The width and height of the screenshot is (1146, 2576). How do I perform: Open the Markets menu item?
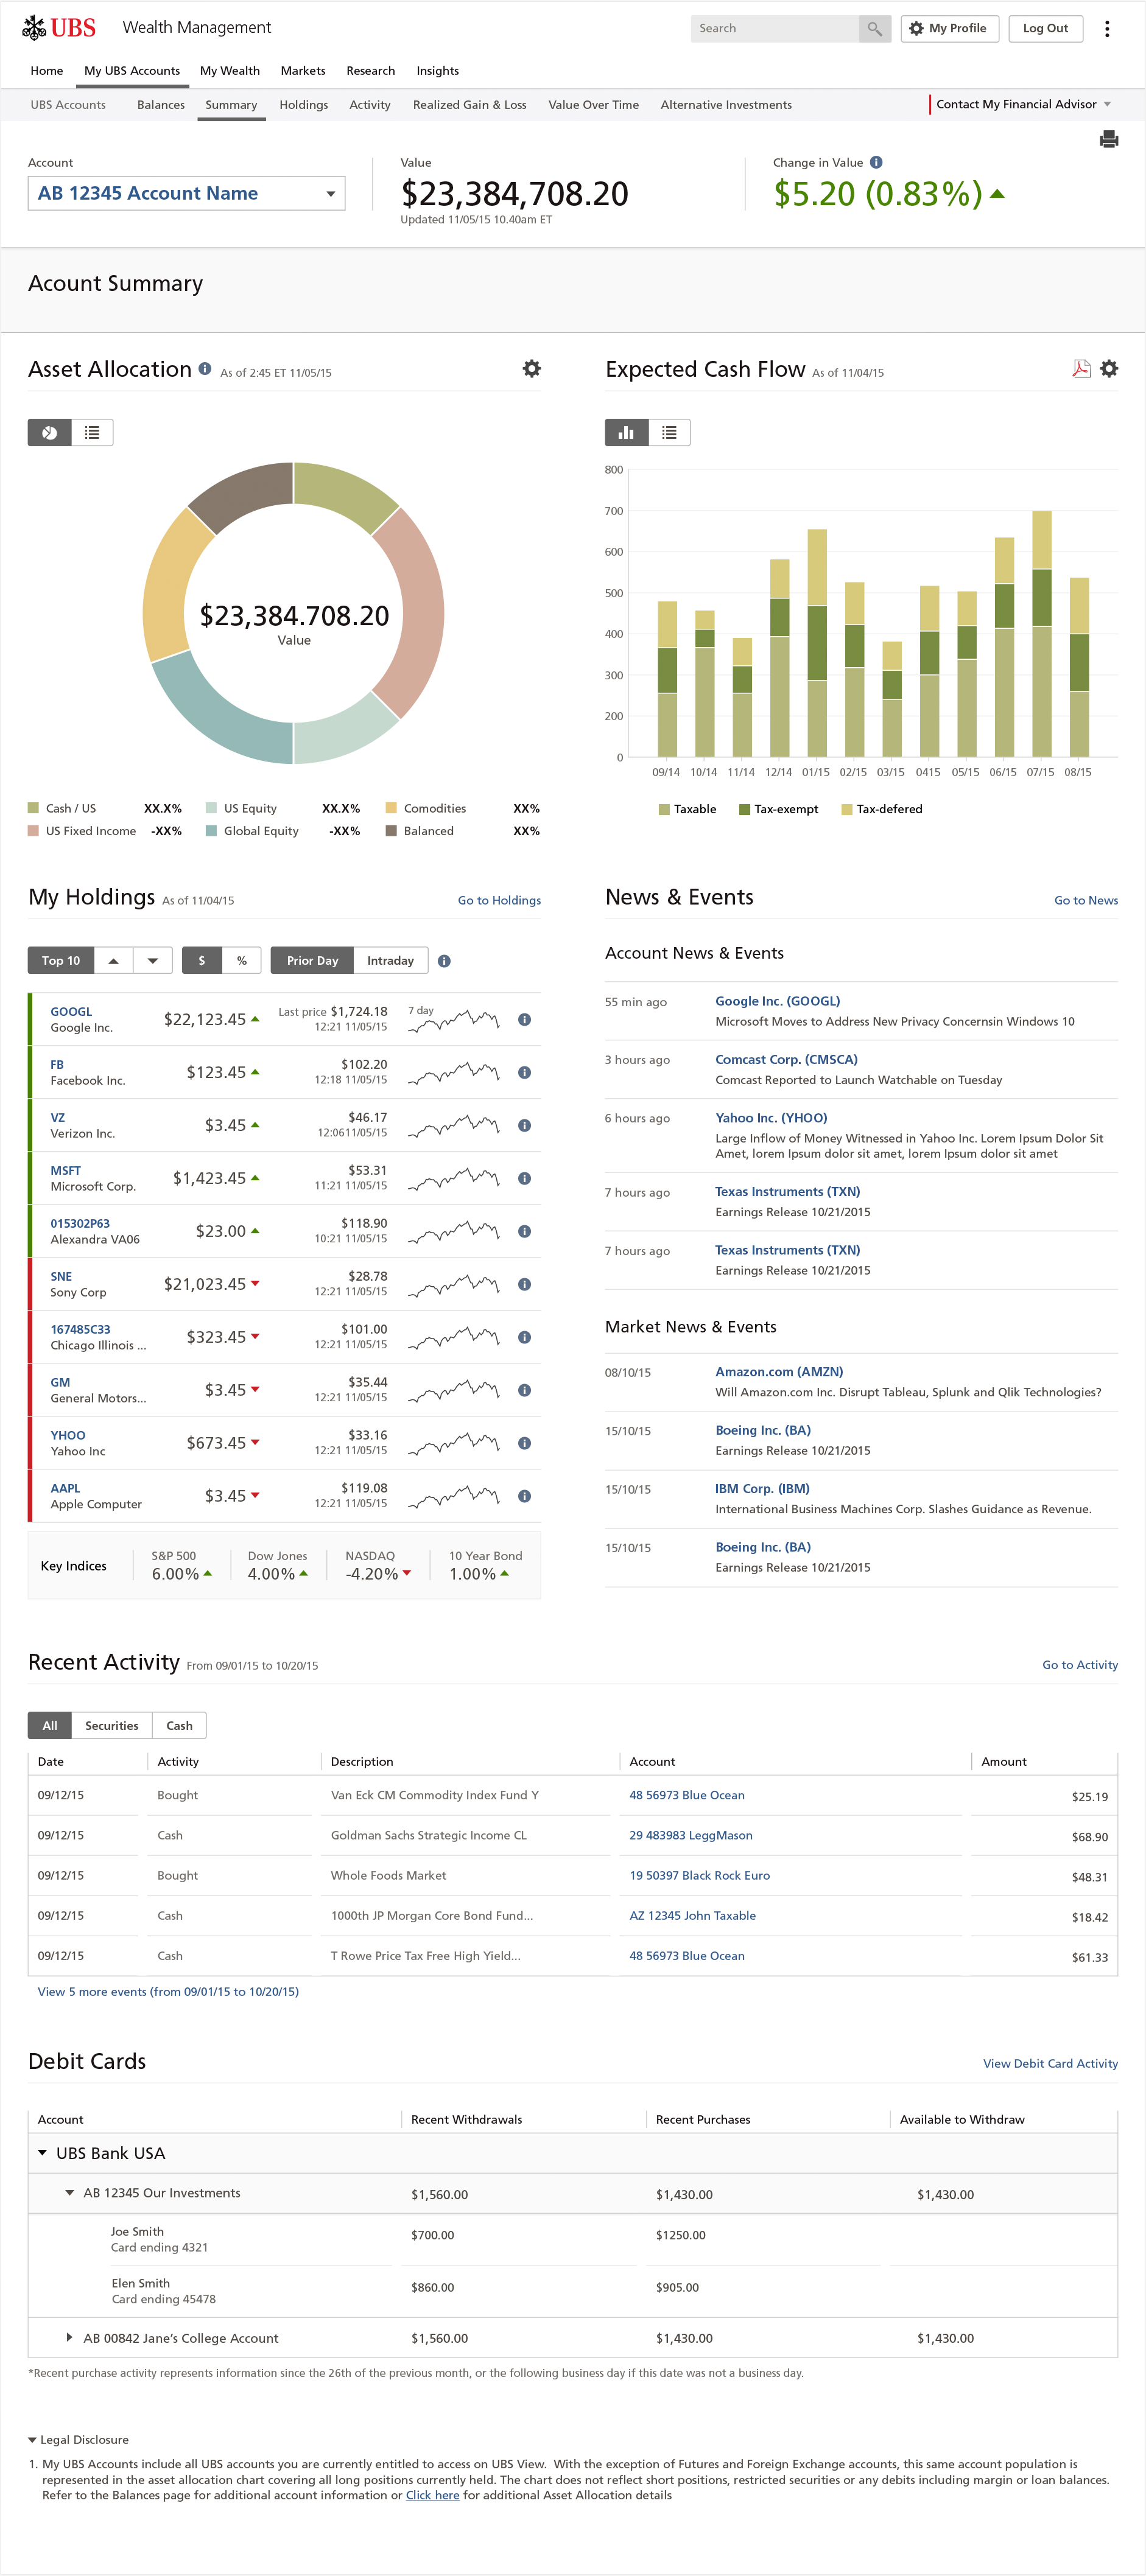[302, 71]
